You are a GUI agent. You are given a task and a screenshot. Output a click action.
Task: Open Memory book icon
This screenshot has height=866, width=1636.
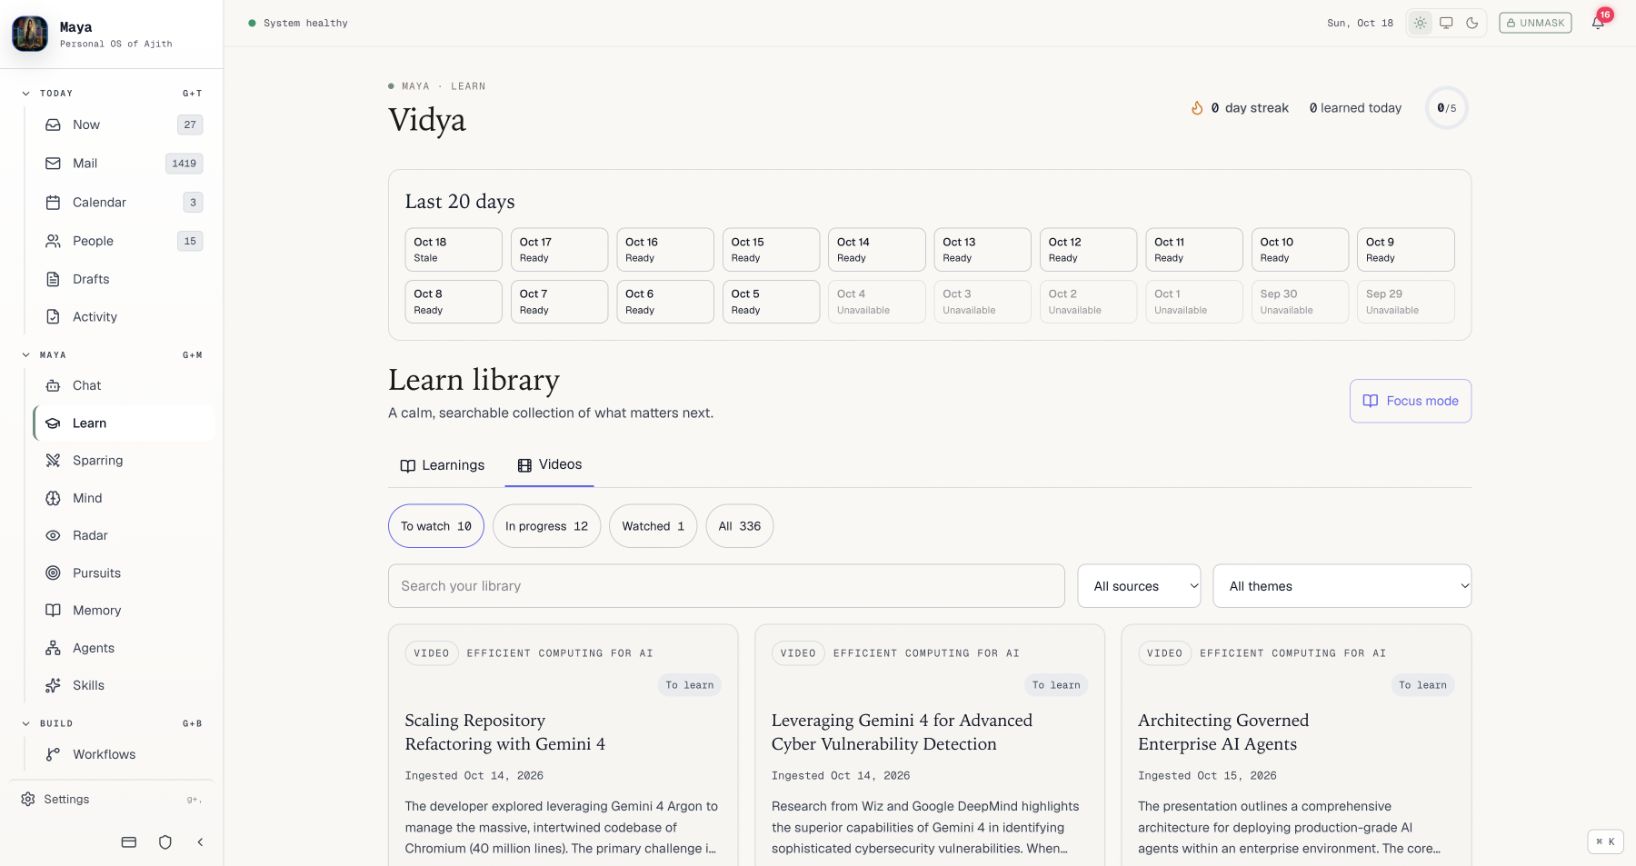tap(53, 610)
